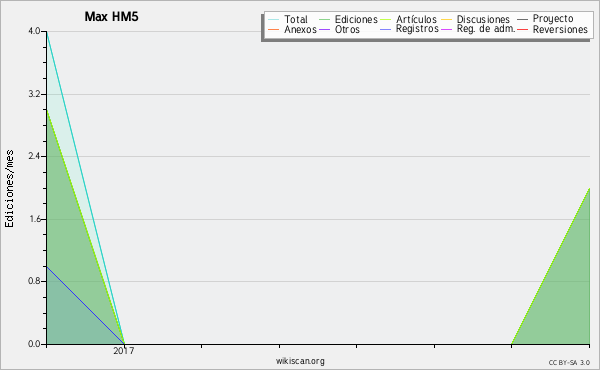The width and height of the screenshot is (600, 370).
Task: Click the Registros legend label
Action: pos(417,29)
